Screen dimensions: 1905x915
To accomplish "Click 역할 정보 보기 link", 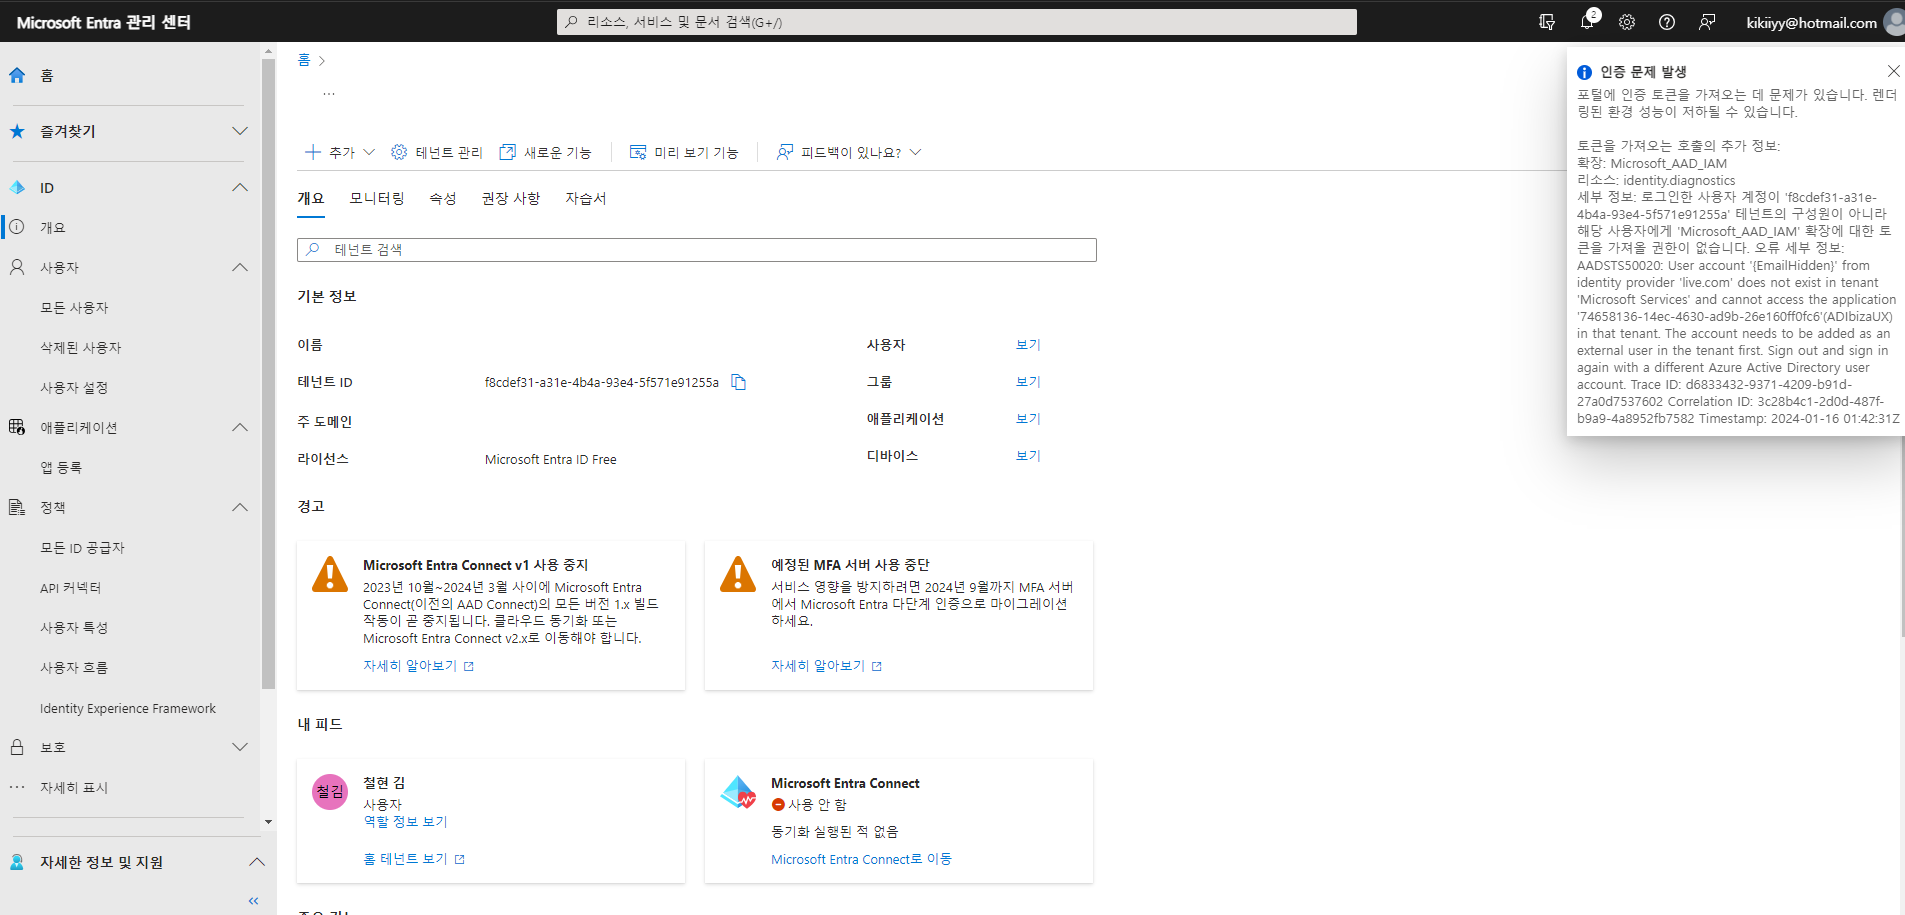I will click(x=405, y=822).
